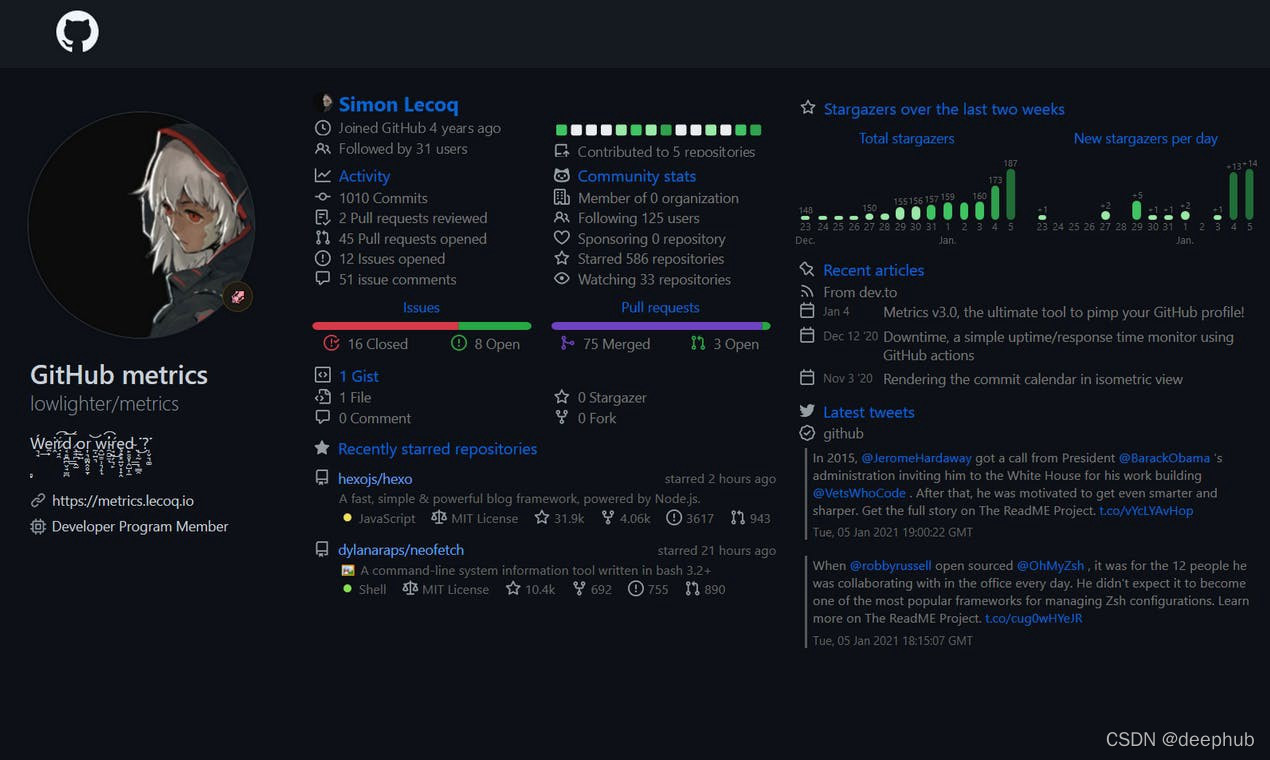This screenshot has height=760, width=1270.
Task: Follow the t.co/vYcLYAvHop tweet link
Action: click(1146, 510)
